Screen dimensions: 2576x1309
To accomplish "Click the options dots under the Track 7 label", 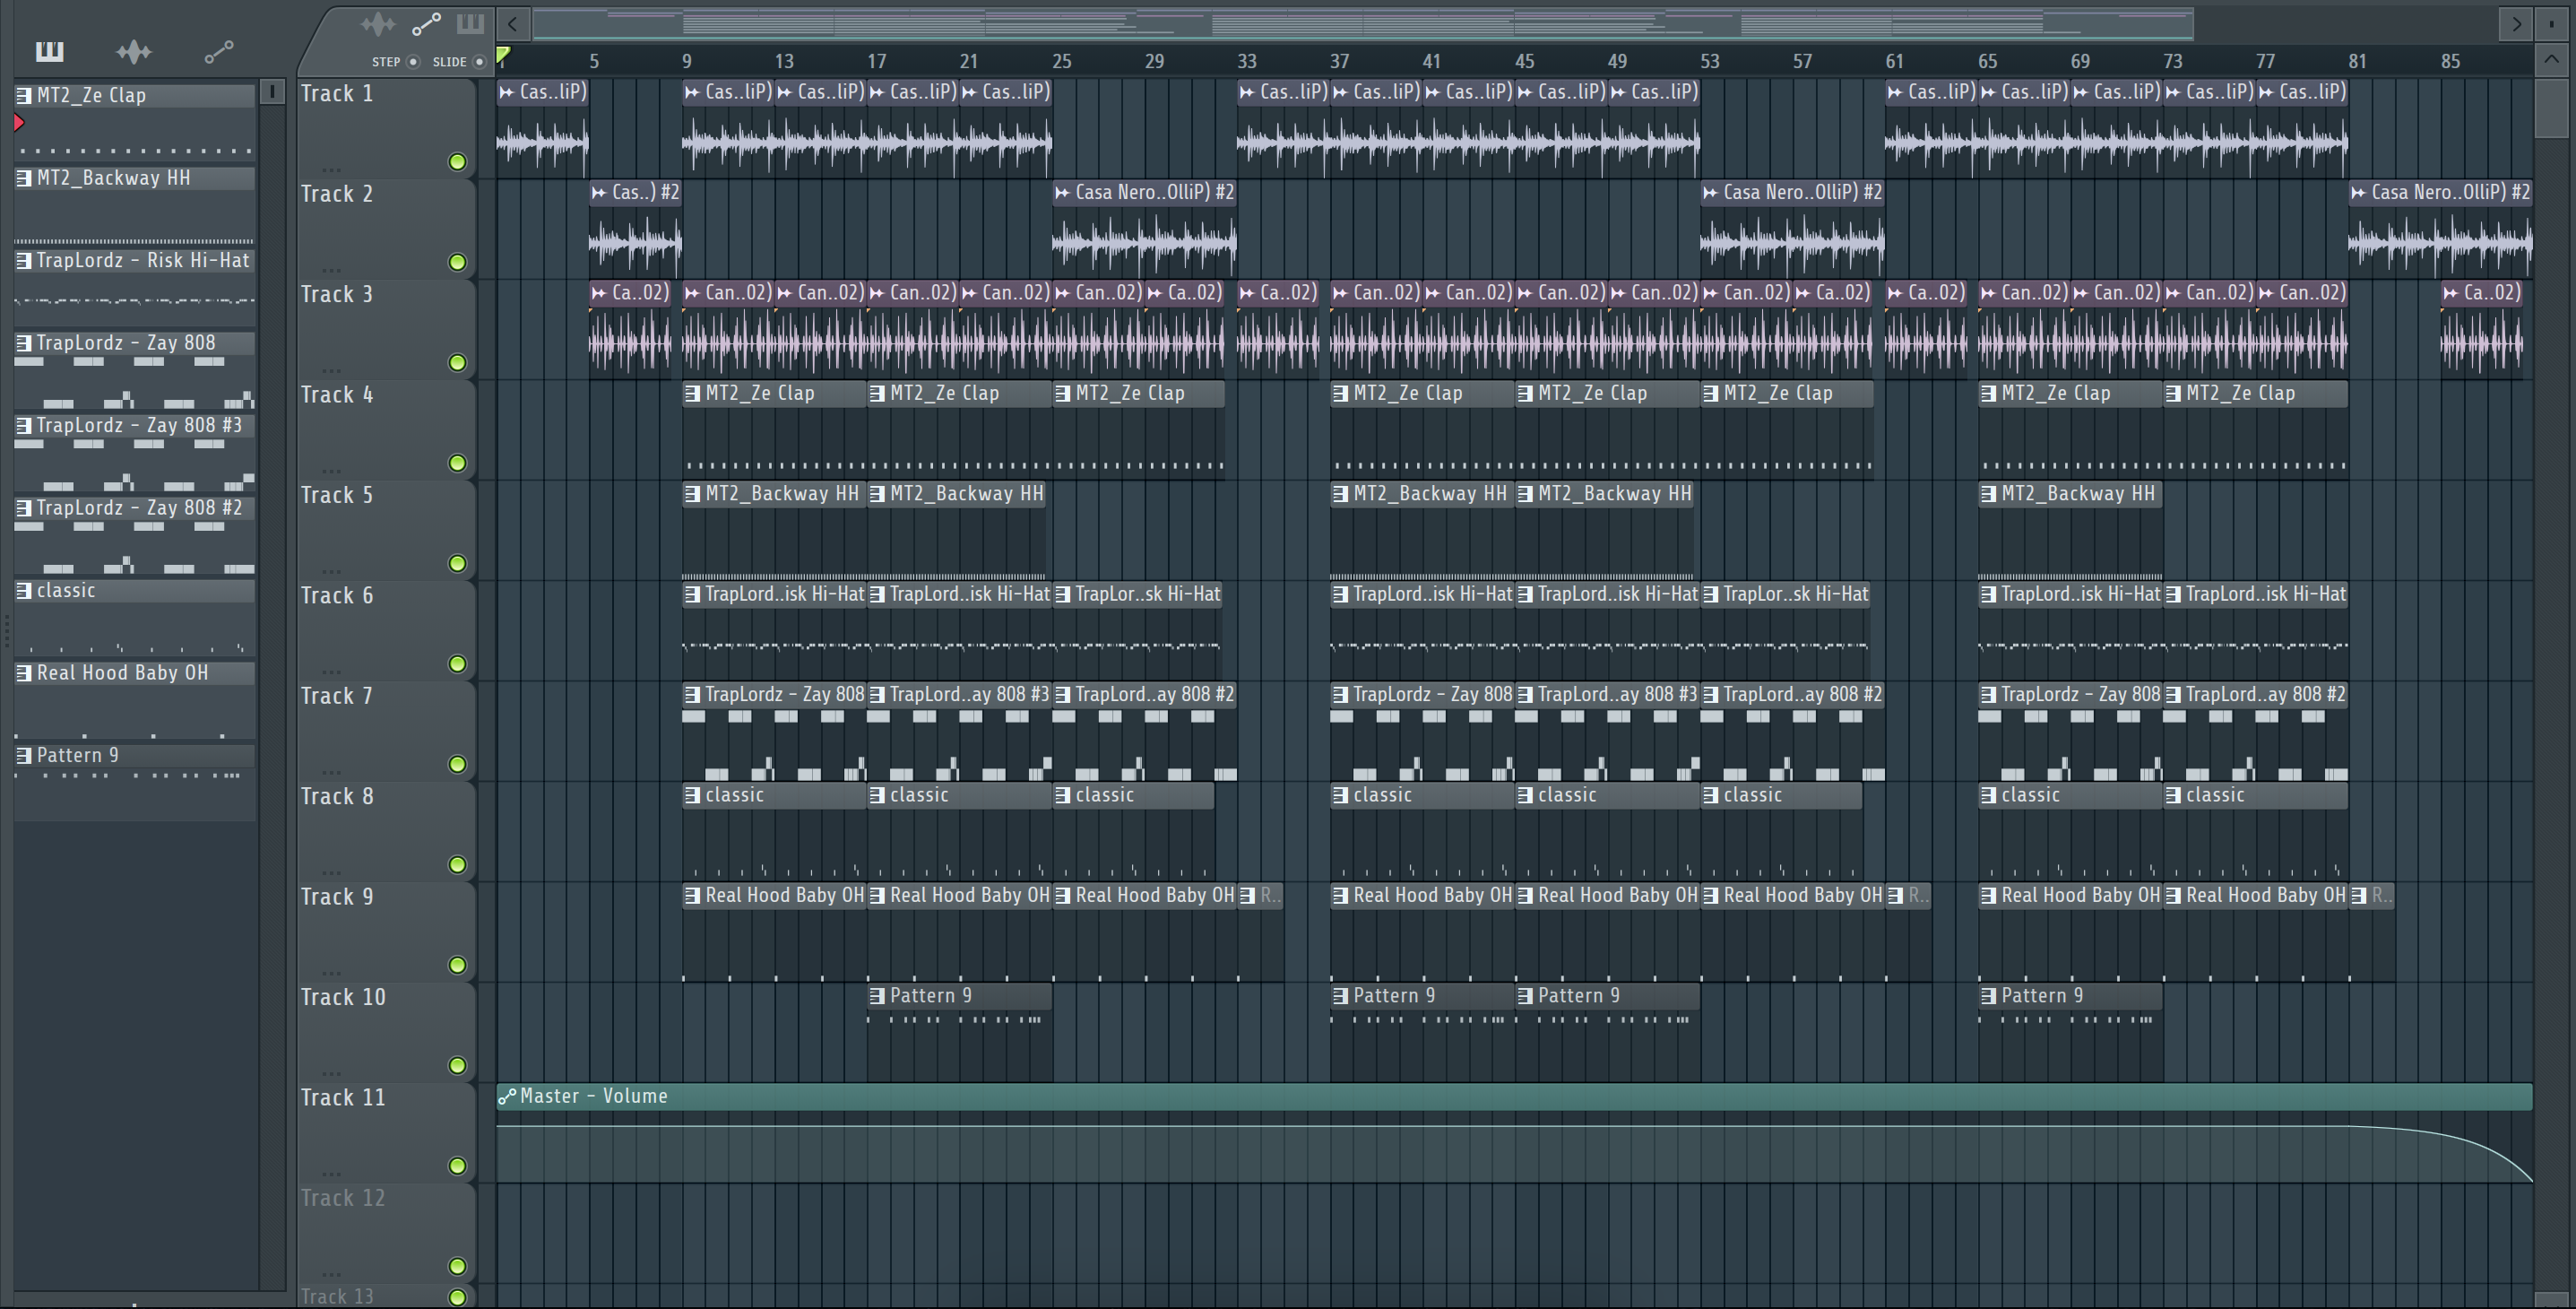I will point(332,771).
